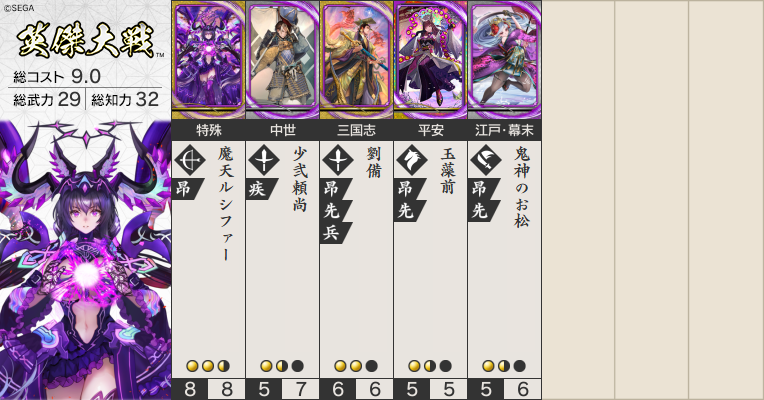Click the spear unit icon for 劉備
The width and height of the screenshot is (764, 400).
pyautogui.click(x=338, y=160)
